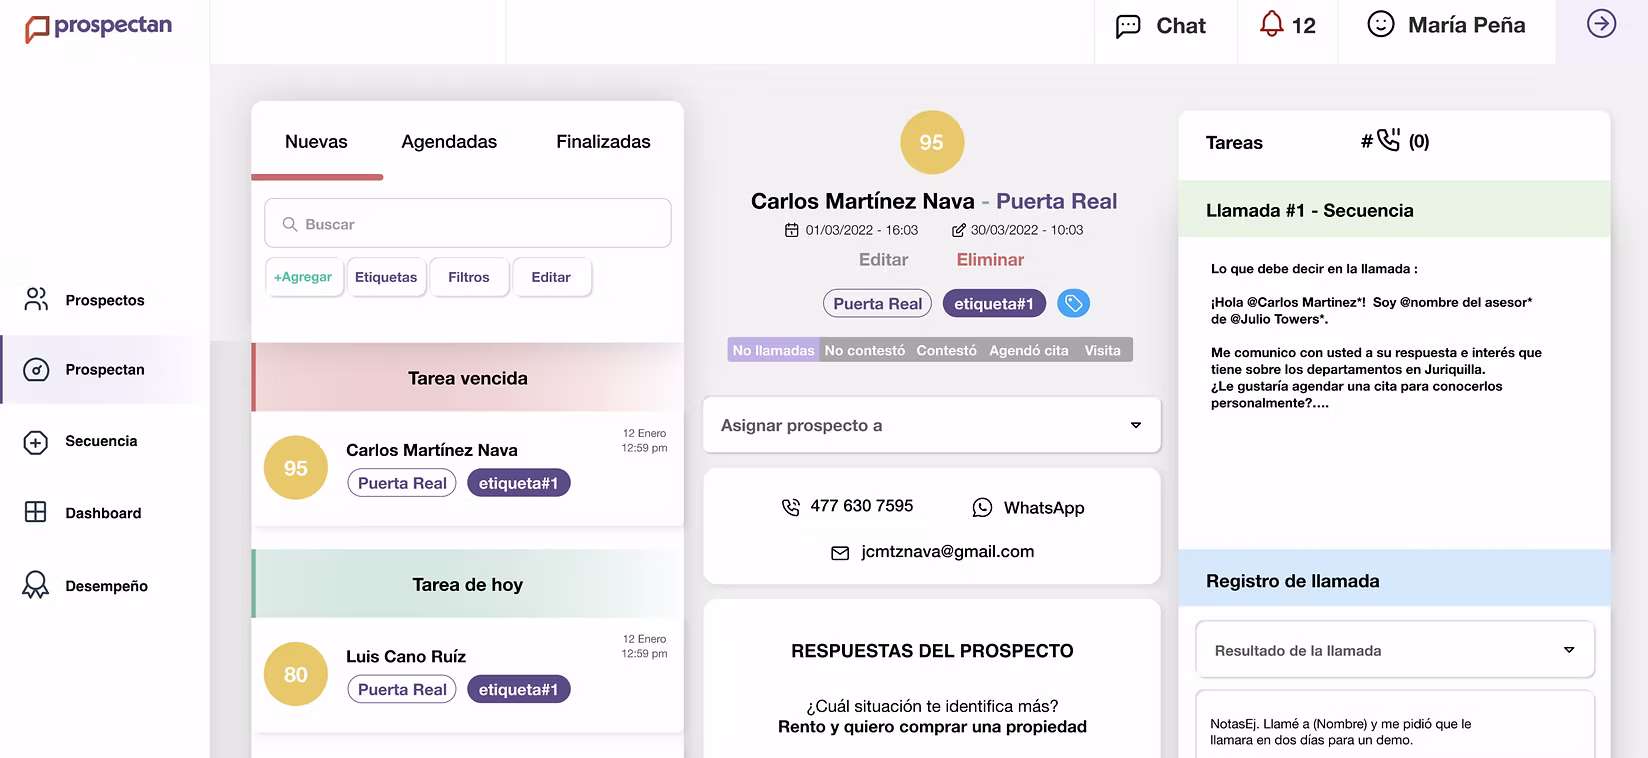Image resolution: width=1648 pixels, height=758 pixels.
Task: Click the blue tag icon beside etiqueta#1
Action: point(1073,303)
